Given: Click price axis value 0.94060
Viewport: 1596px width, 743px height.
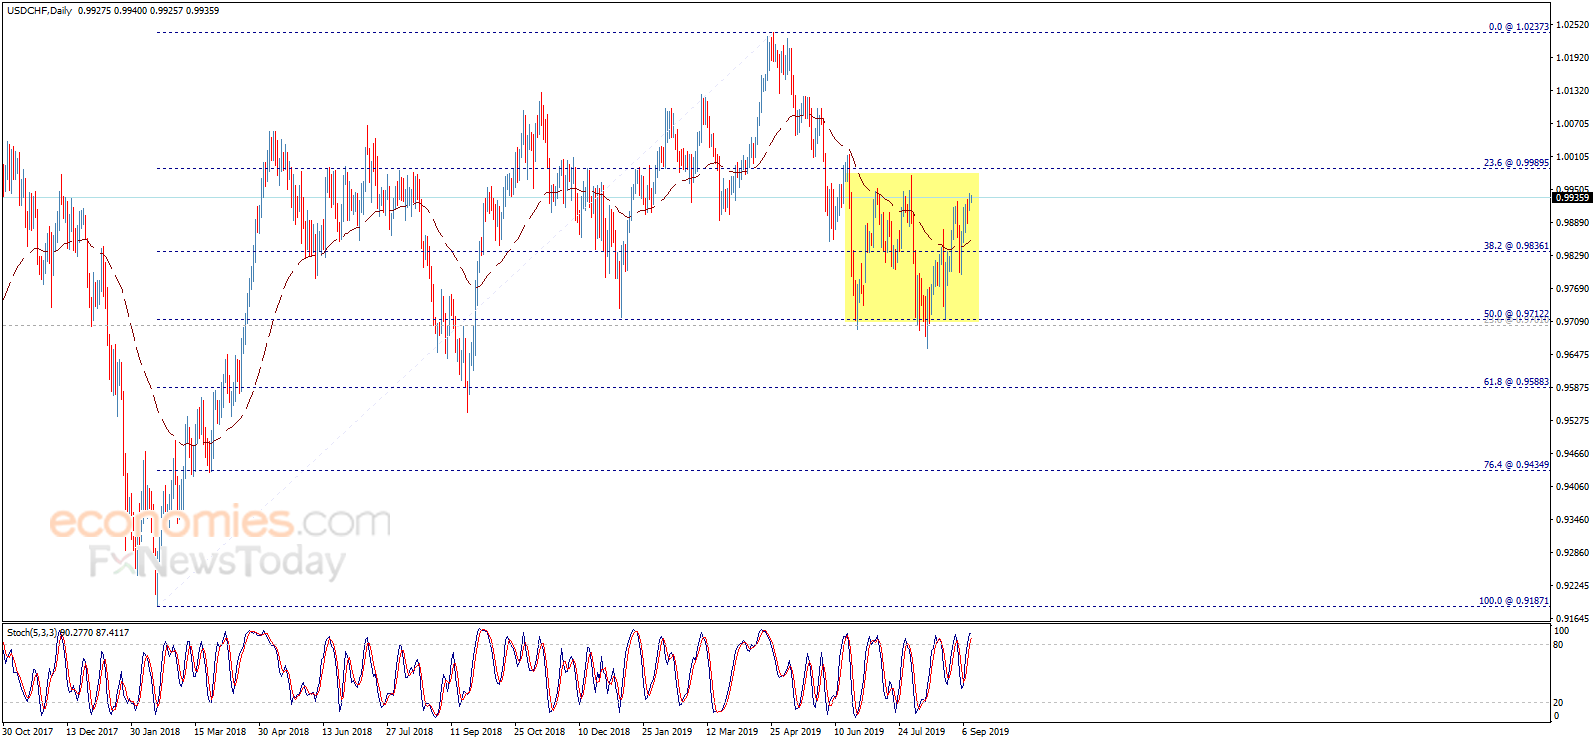Looking at the screenshot, I should point(1572,487).
